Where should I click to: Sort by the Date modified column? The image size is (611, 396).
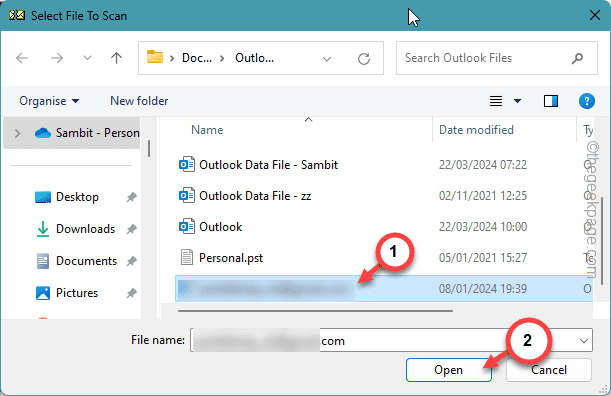[476, 130]
